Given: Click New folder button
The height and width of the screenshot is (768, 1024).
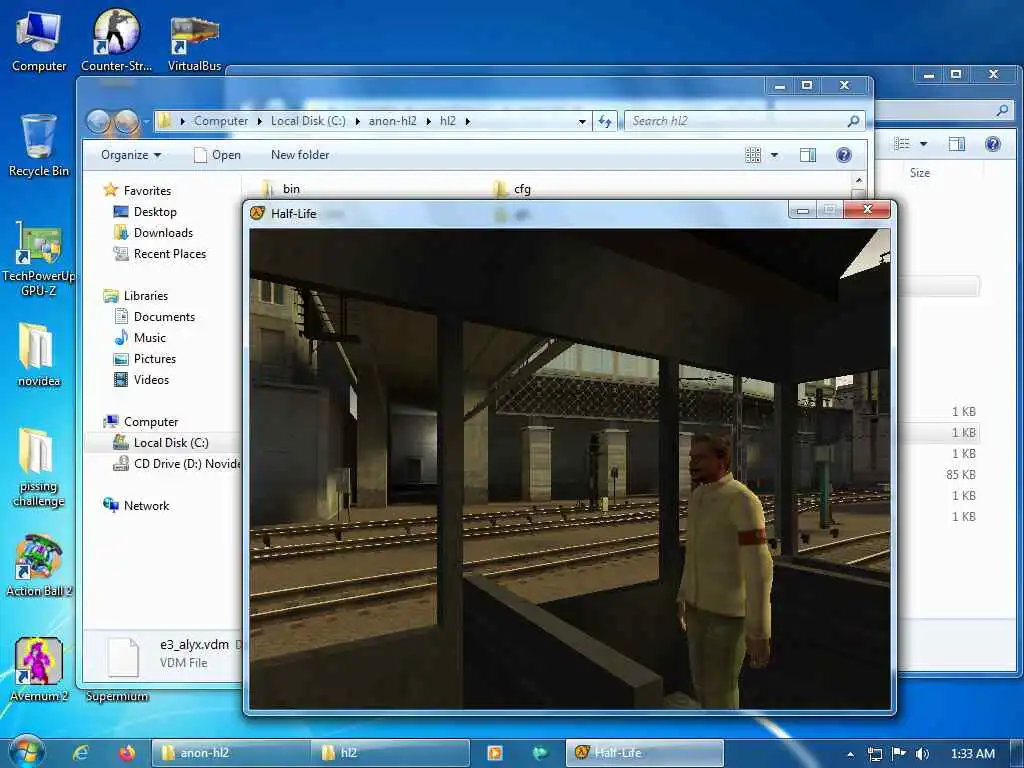Looking at the screenshot, I should click(x=300, y=155).
